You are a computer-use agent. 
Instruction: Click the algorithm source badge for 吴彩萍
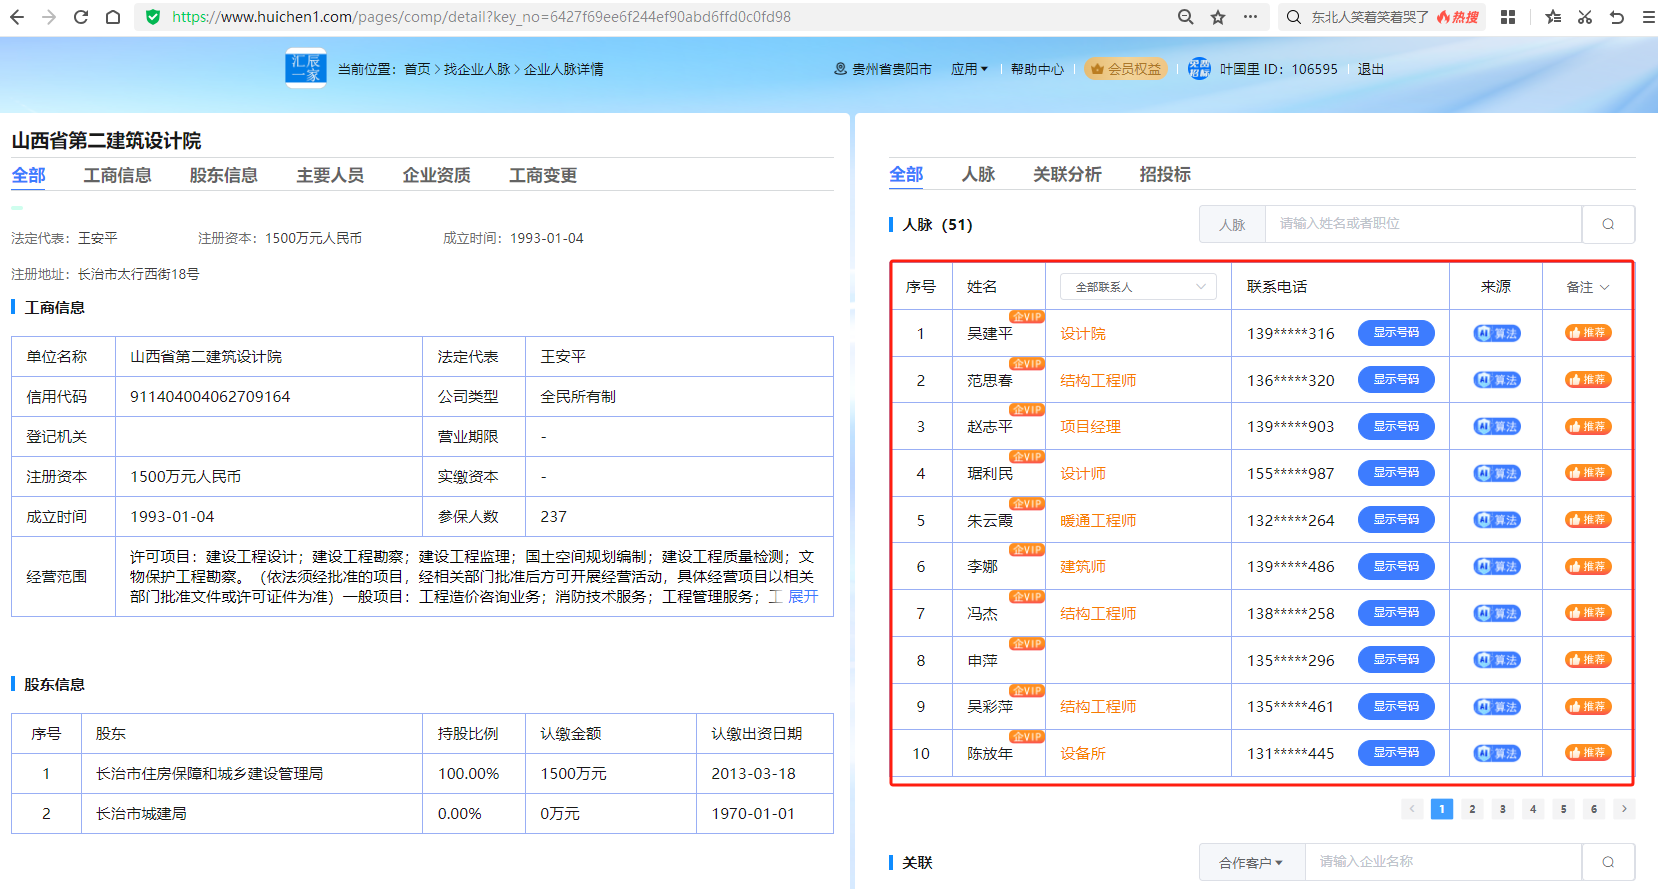[1497, 706]
